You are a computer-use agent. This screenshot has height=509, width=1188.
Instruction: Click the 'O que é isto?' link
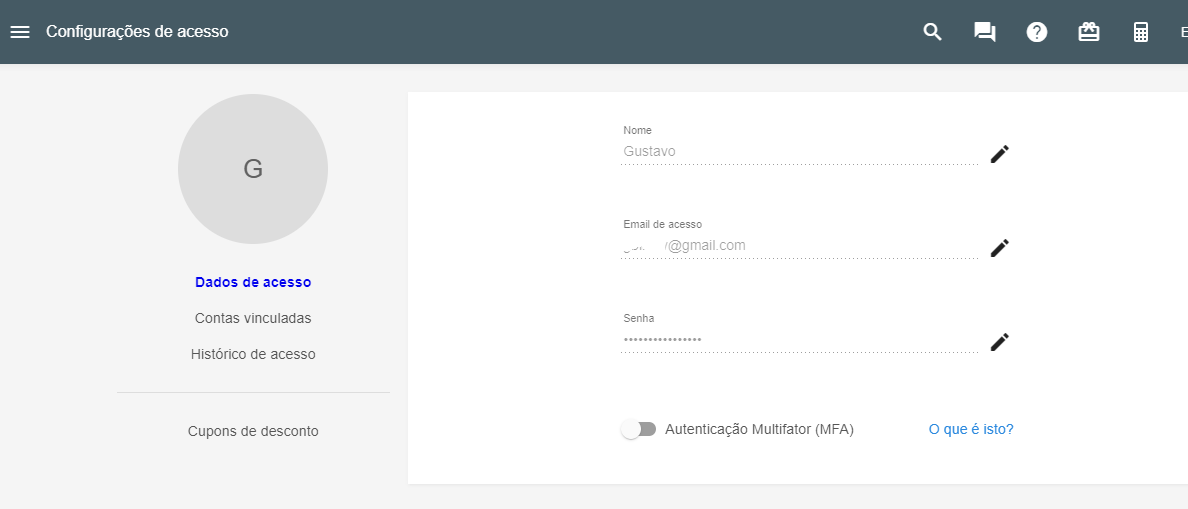point(971,429)
